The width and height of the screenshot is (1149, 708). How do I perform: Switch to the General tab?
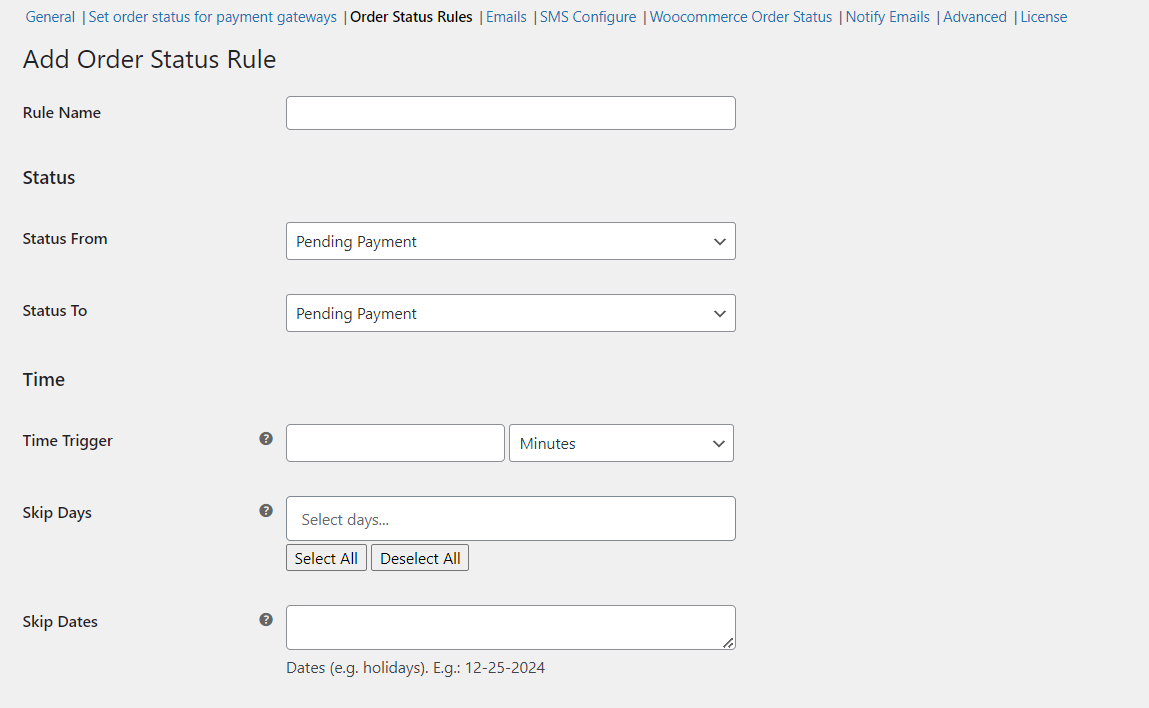(x=50, y=17)
